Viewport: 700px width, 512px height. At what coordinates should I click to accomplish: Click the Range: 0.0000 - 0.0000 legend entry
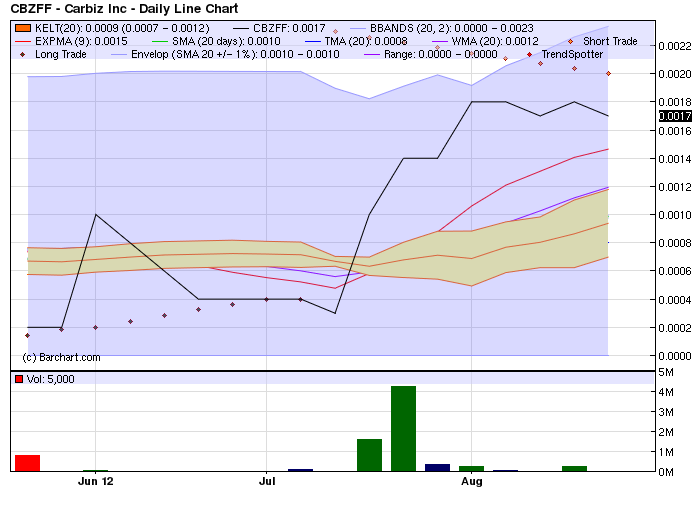tap(431, 54)
